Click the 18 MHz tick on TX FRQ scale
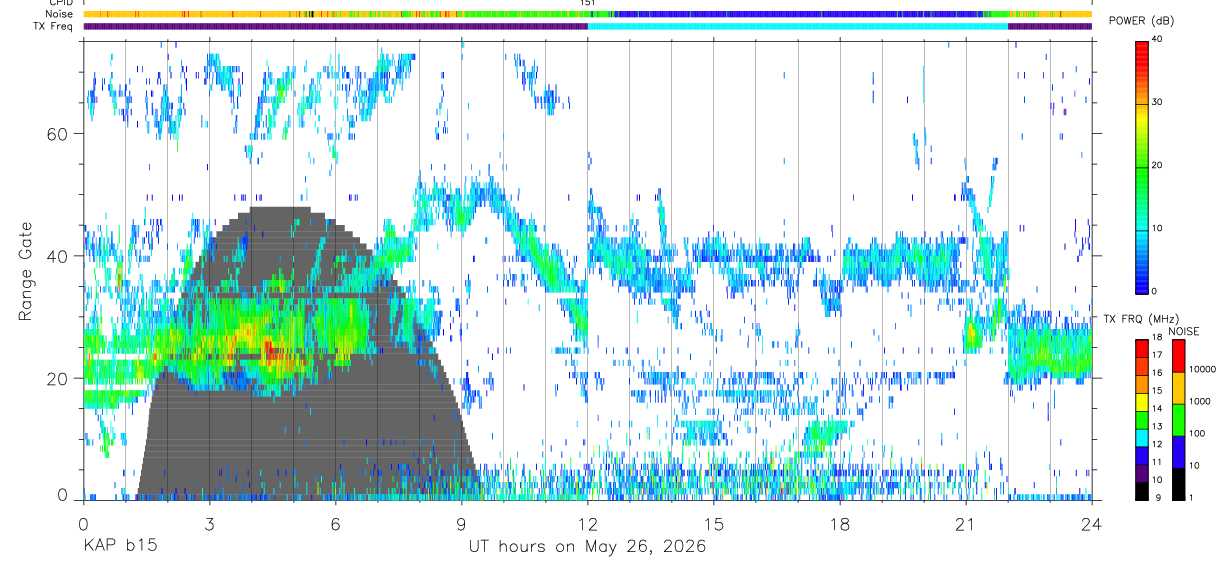 coord(1157,339)
